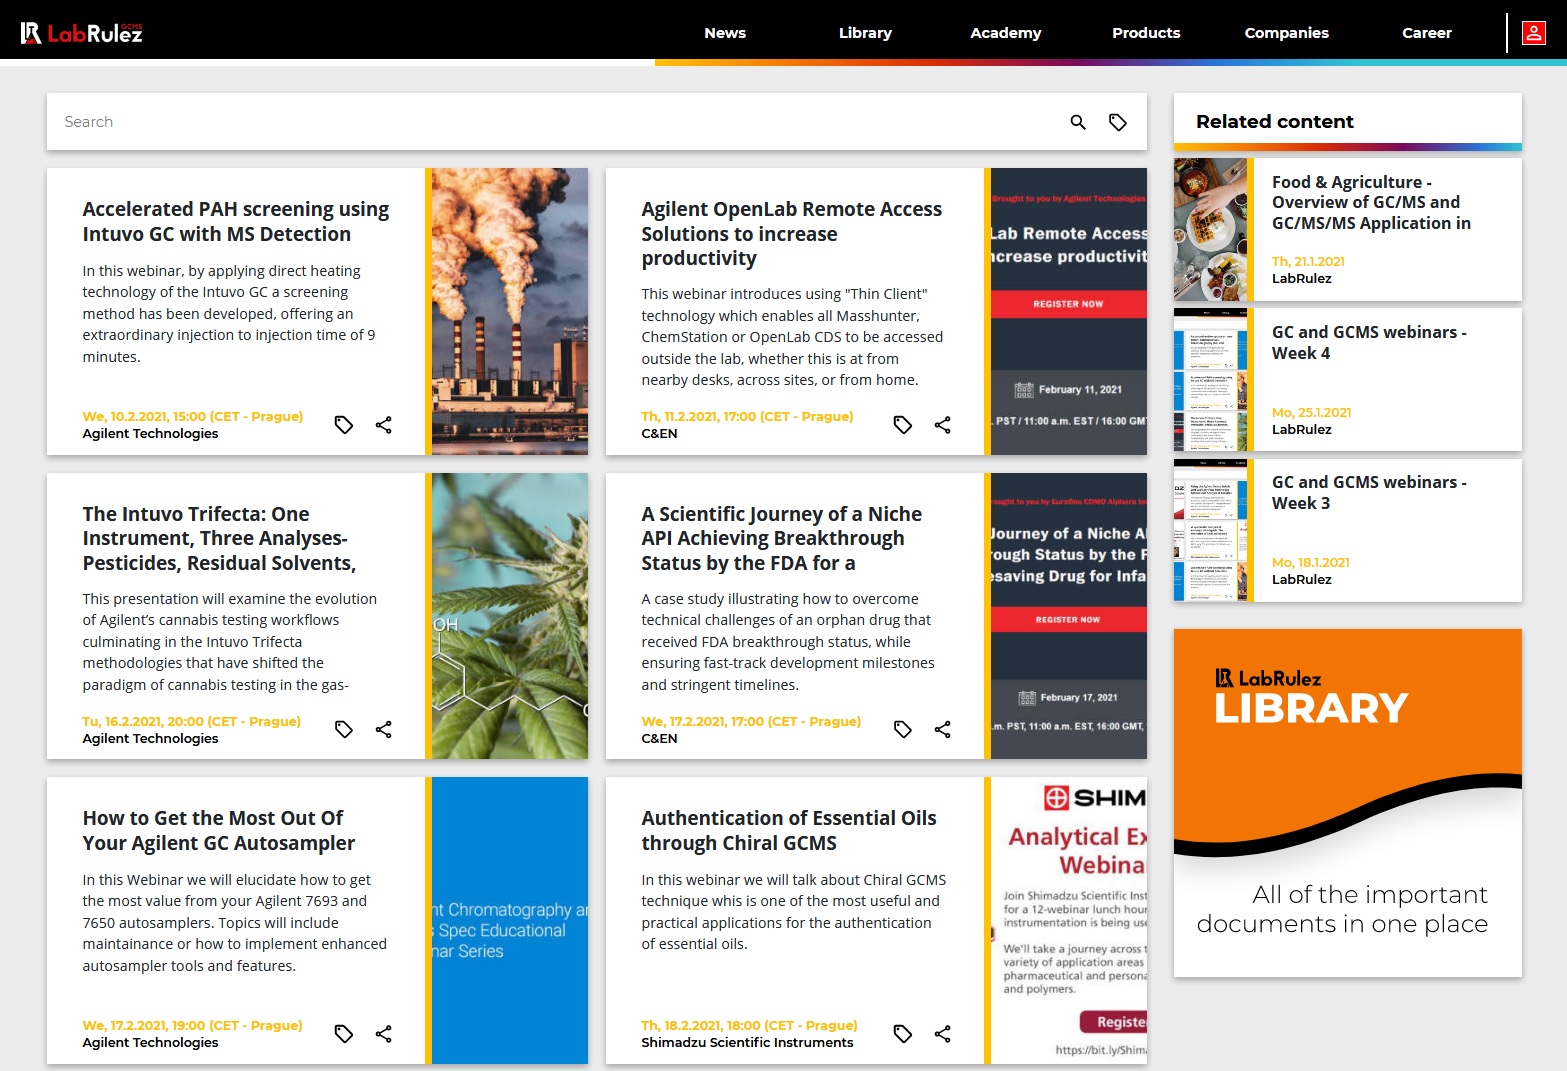Open the orange LabRulez Library banner
Viewport: 1567px width, 1071px height.
pos(1348,803)
